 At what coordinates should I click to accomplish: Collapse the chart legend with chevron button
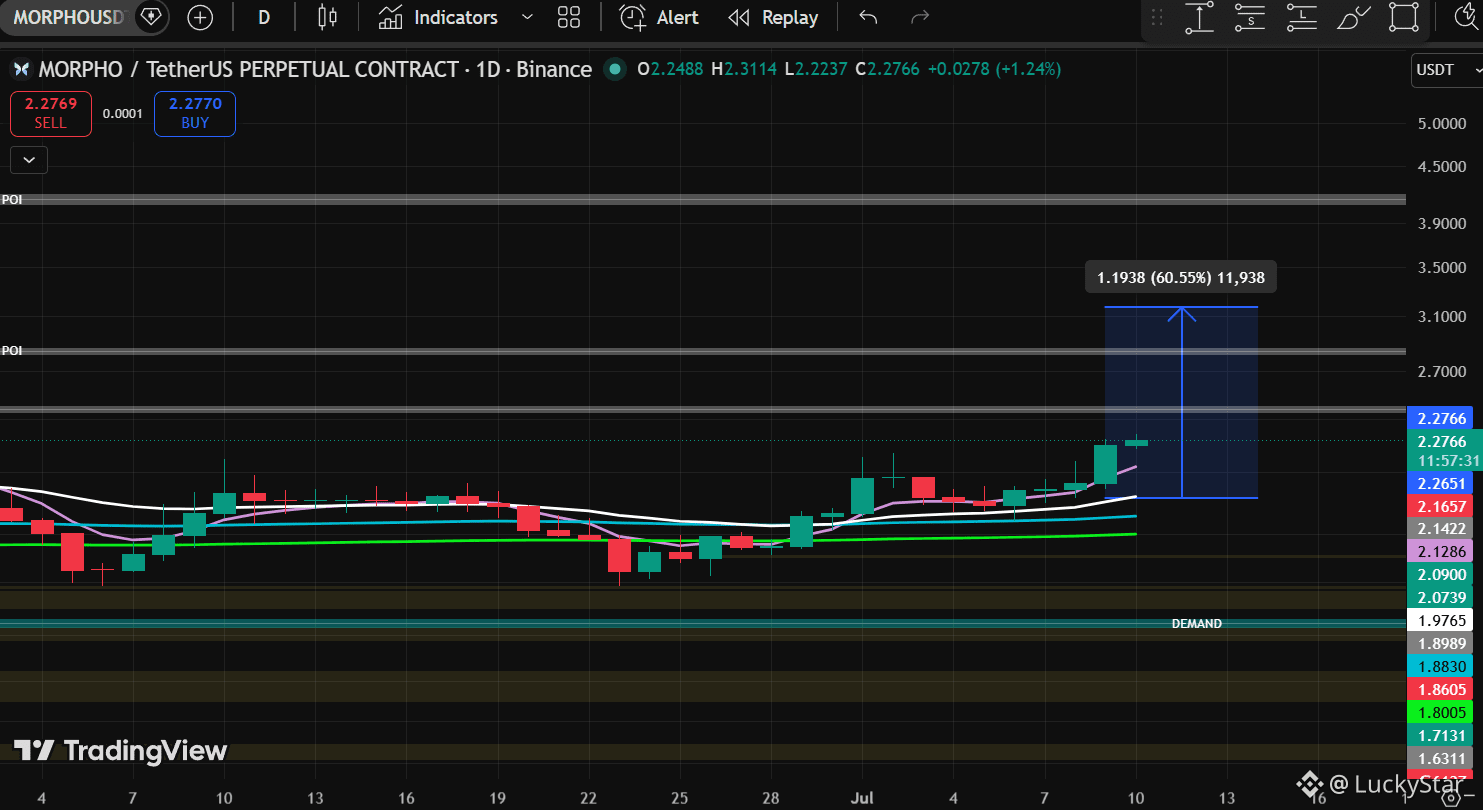tap(29, 159)
